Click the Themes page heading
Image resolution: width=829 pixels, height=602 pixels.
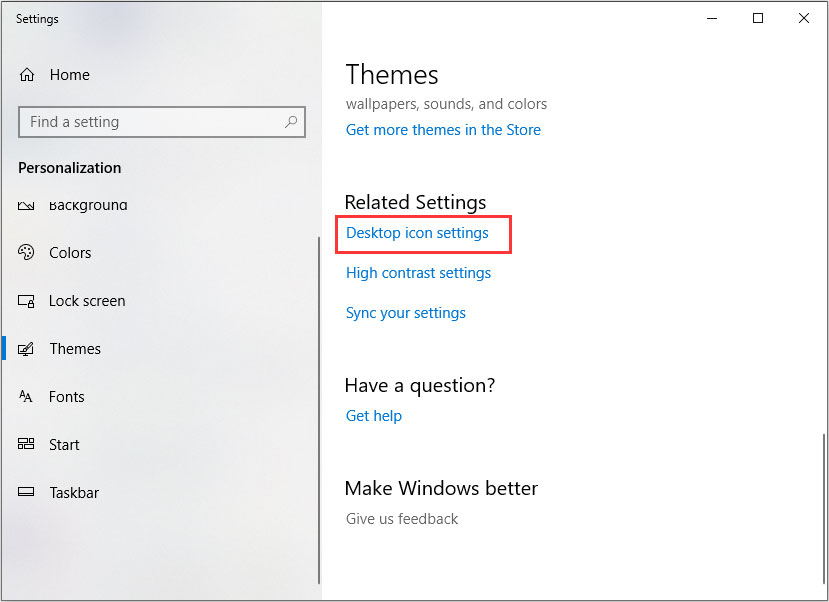(x=392, y=75)
